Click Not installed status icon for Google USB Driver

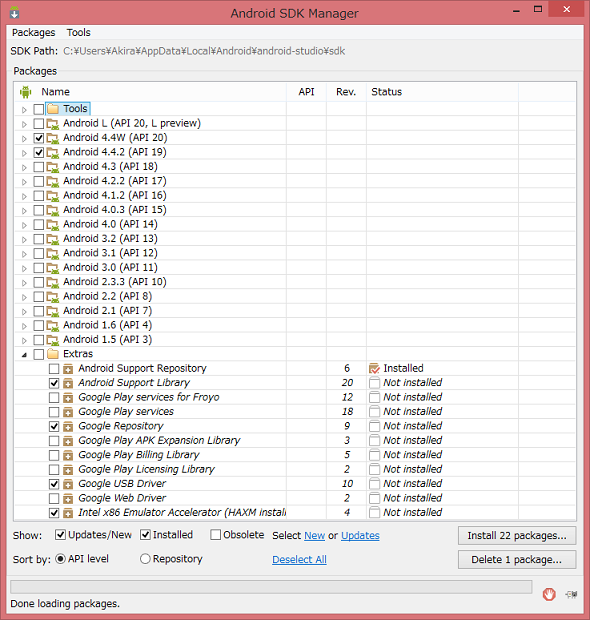374,484
